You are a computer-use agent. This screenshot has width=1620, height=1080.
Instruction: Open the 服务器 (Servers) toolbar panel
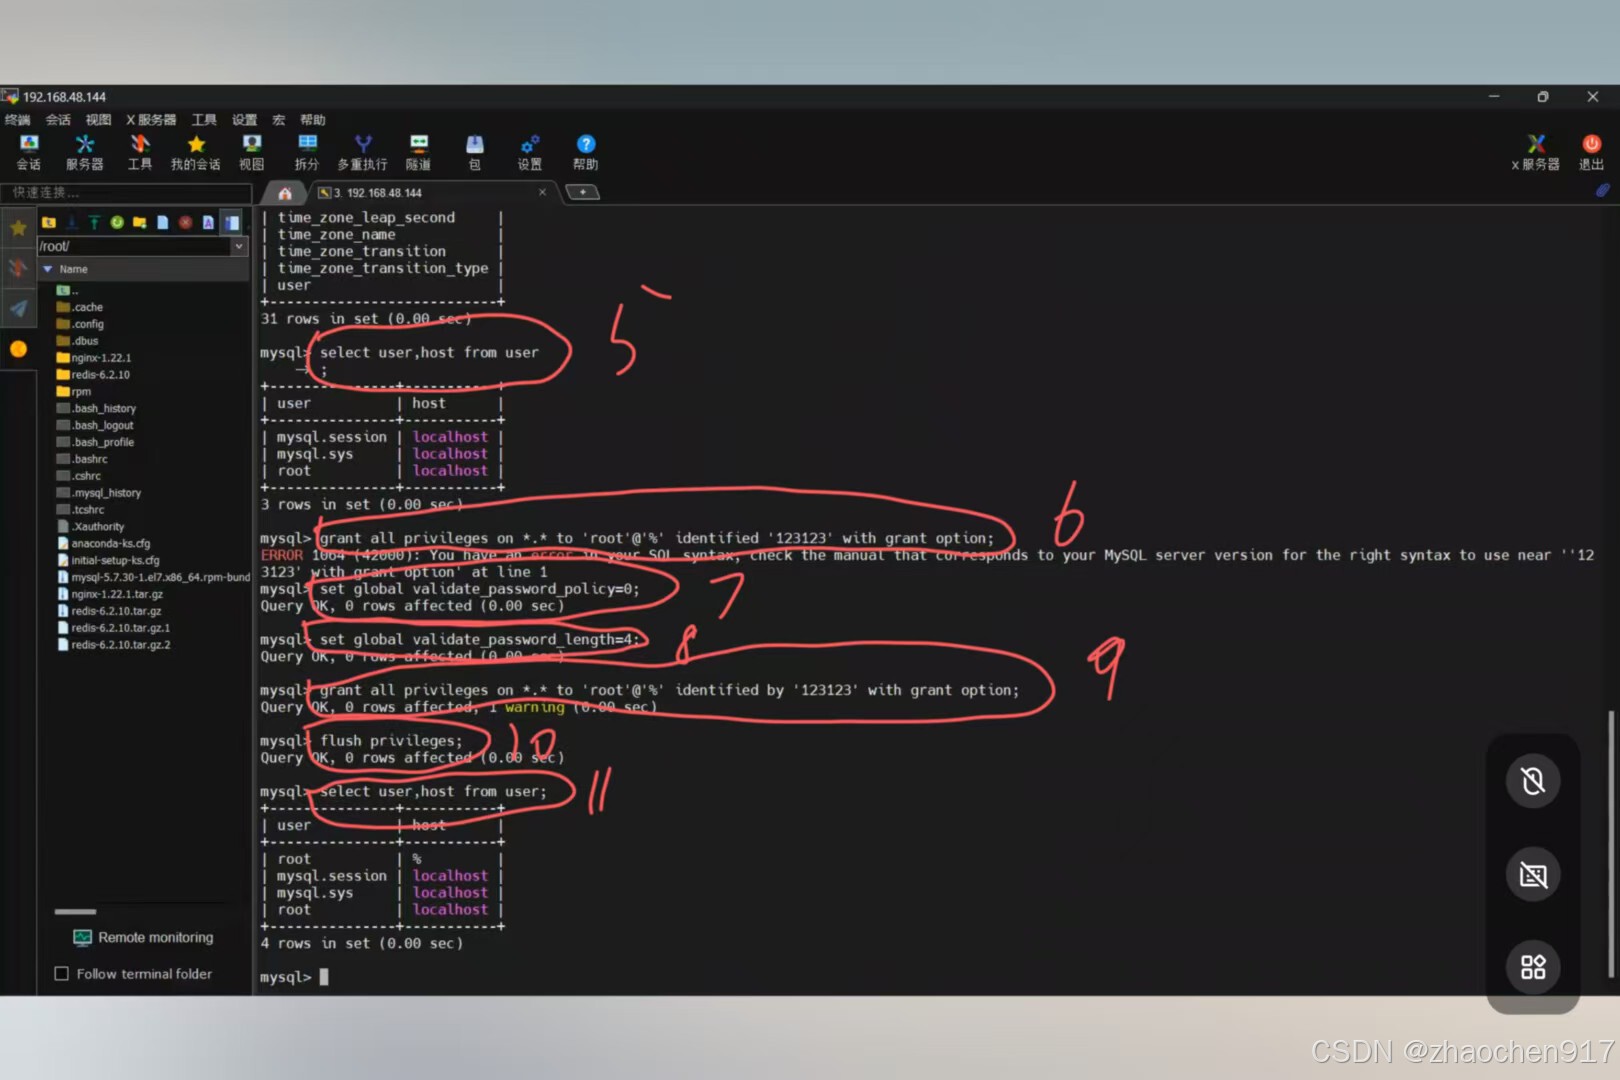coord(84,150)
